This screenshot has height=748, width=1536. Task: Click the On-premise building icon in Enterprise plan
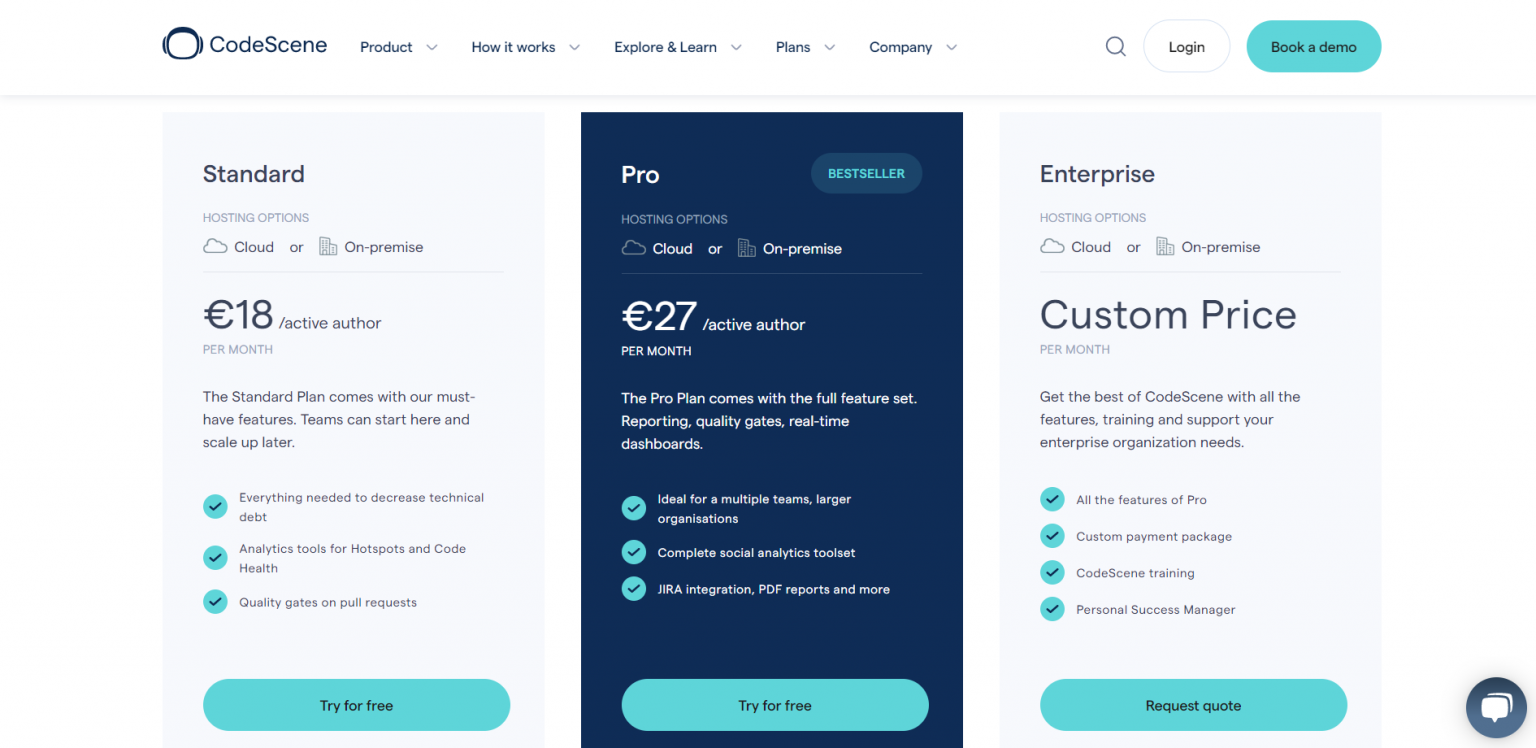[x=1165, y=247]
